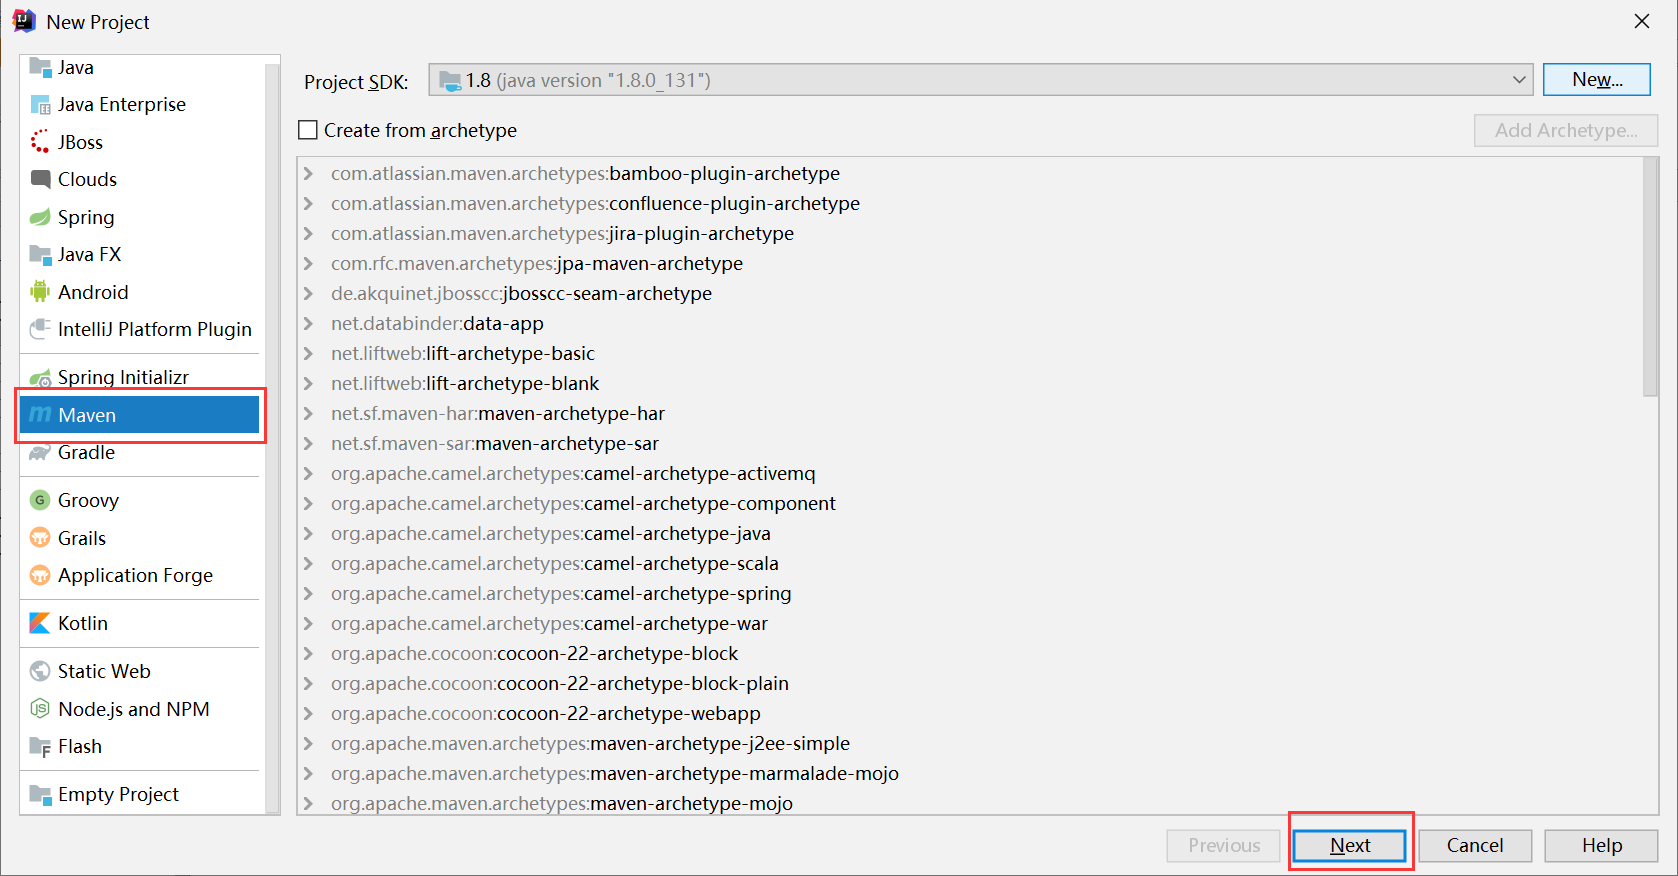Select the Gradle elephant icon
Viewport: 1678px width, 876px height.
[x=40, y=453]
